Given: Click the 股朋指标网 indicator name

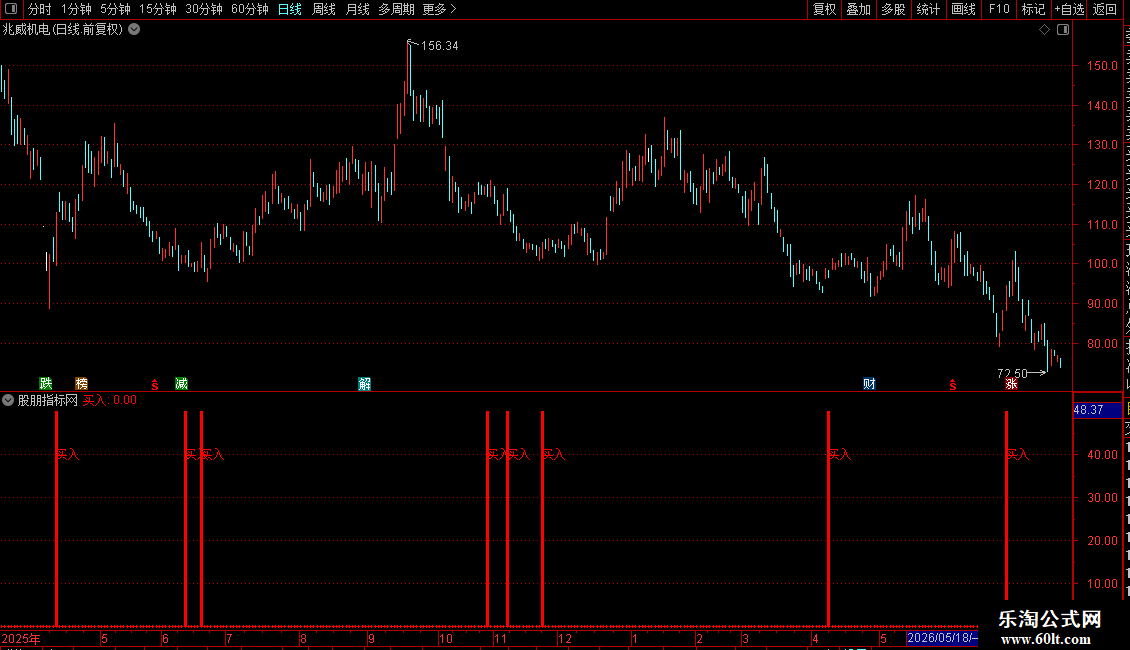Looking at the screenshot, I should coord(48,400).
